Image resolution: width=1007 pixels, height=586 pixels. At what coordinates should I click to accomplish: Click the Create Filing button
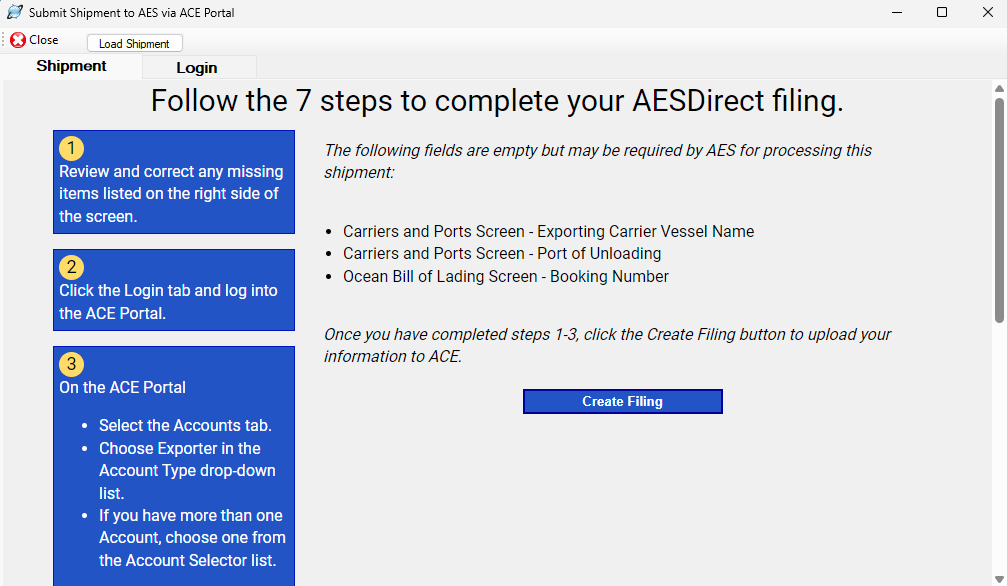(622, 401)
